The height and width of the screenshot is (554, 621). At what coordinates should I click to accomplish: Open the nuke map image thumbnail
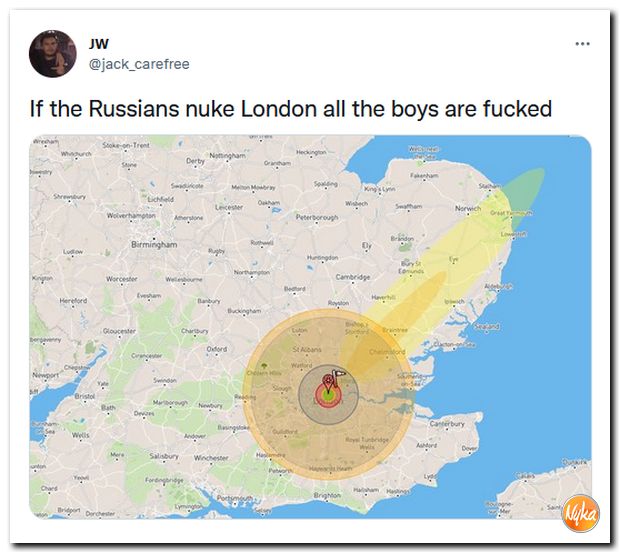310,327
